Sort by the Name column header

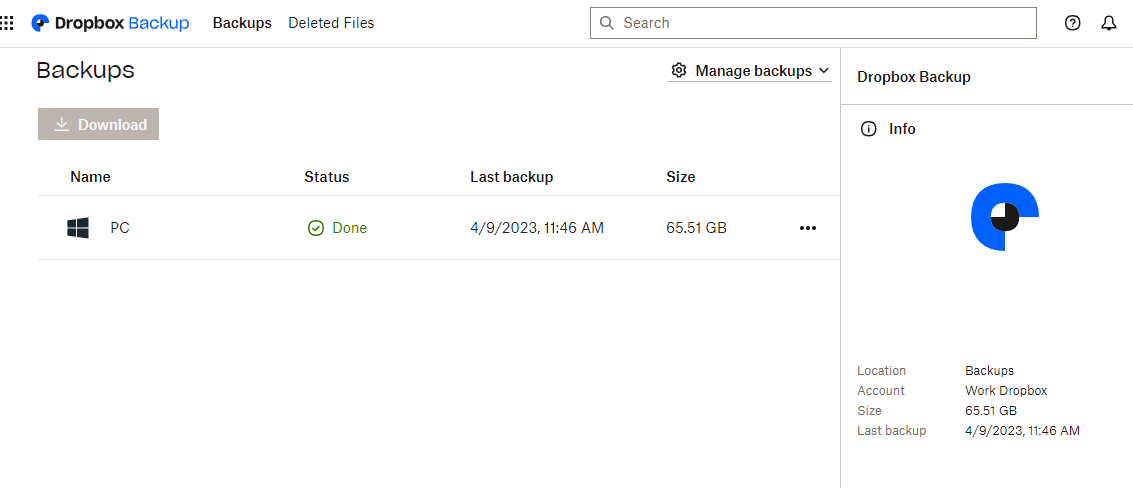[90, 177]
